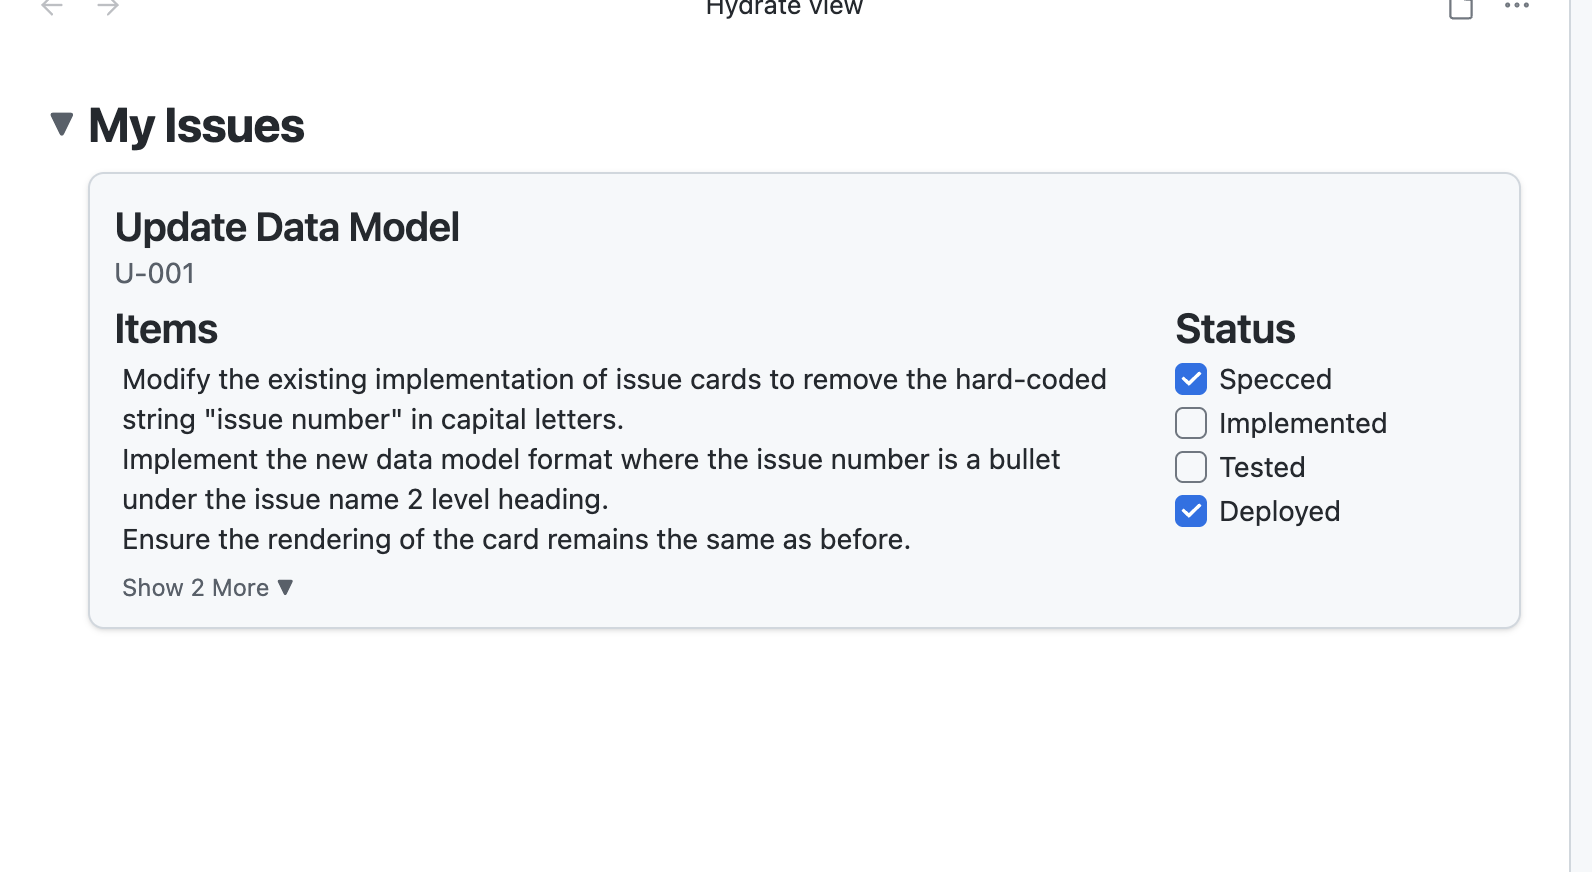The image size is (1592, 872).
Task: Click the Status heading
Action: point(1235,329)
